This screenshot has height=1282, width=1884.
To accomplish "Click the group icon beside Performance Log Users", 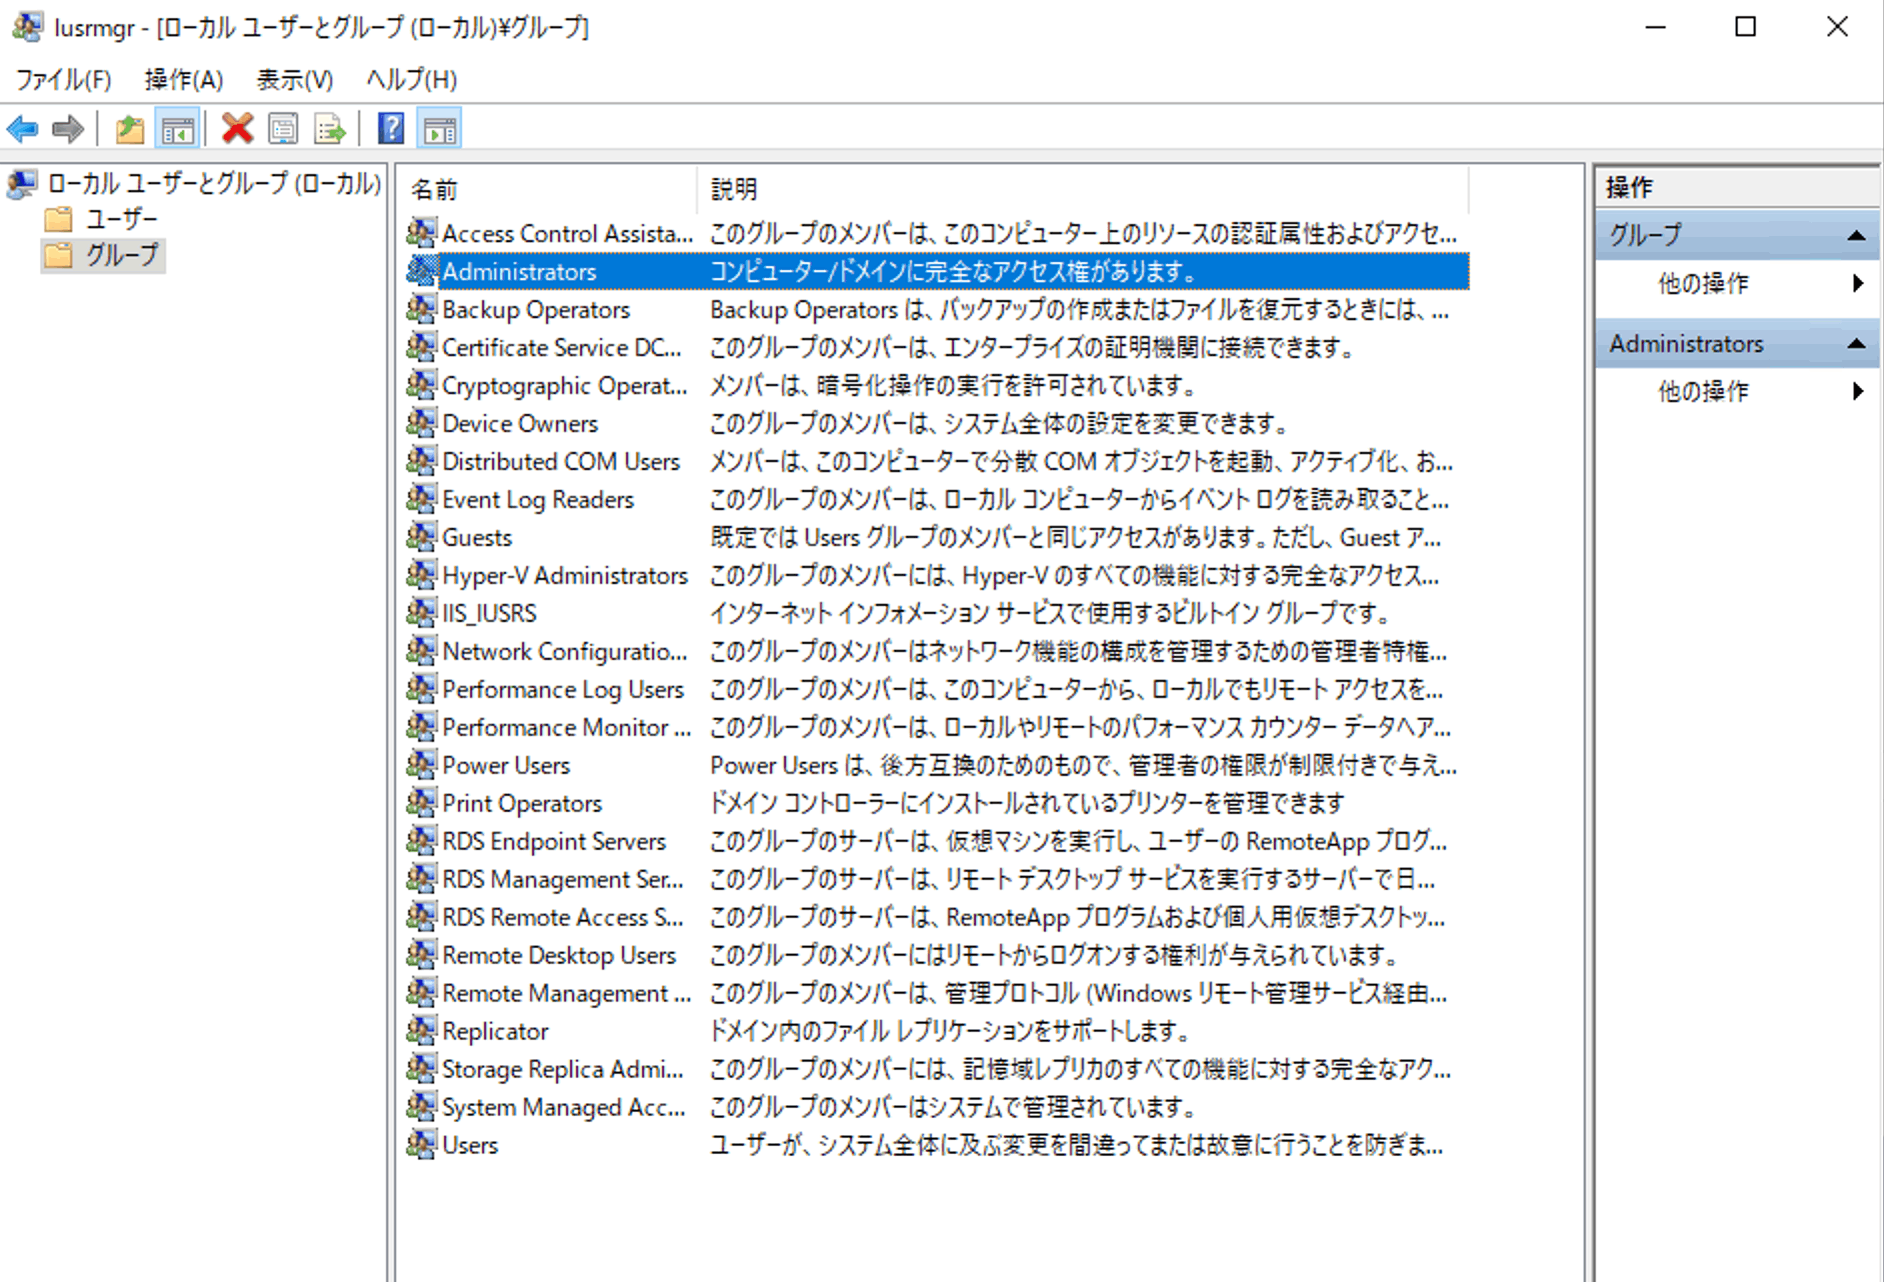I will [422, 689].
